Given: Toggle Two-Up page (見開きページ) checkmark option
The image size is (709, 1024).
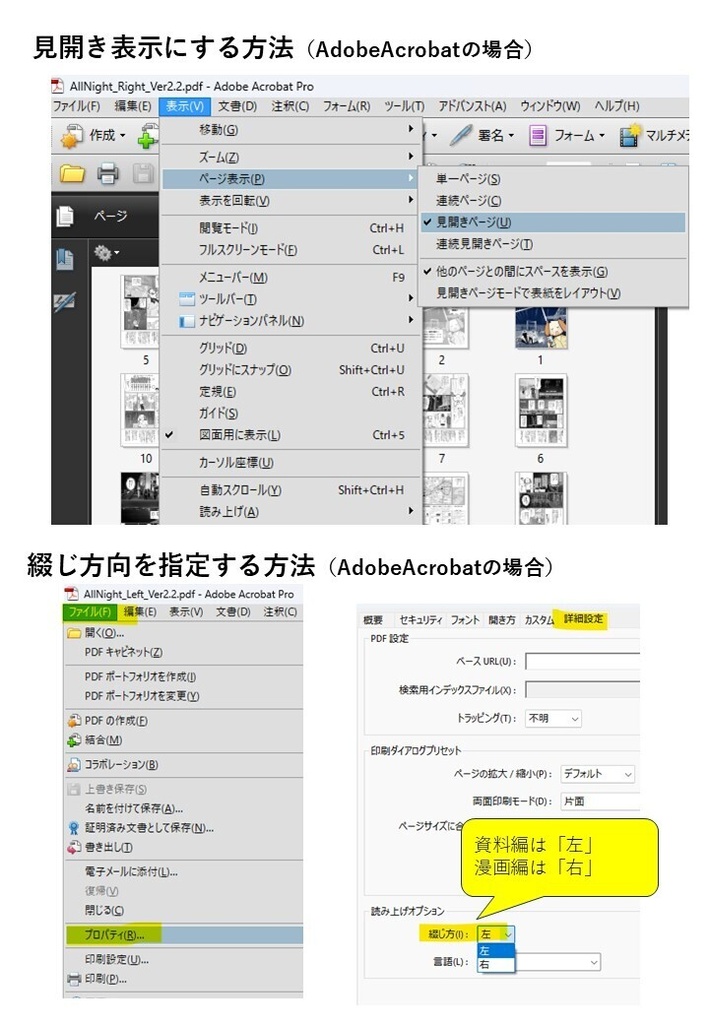Looking at the screenshot, I should (x=554, y=222).
